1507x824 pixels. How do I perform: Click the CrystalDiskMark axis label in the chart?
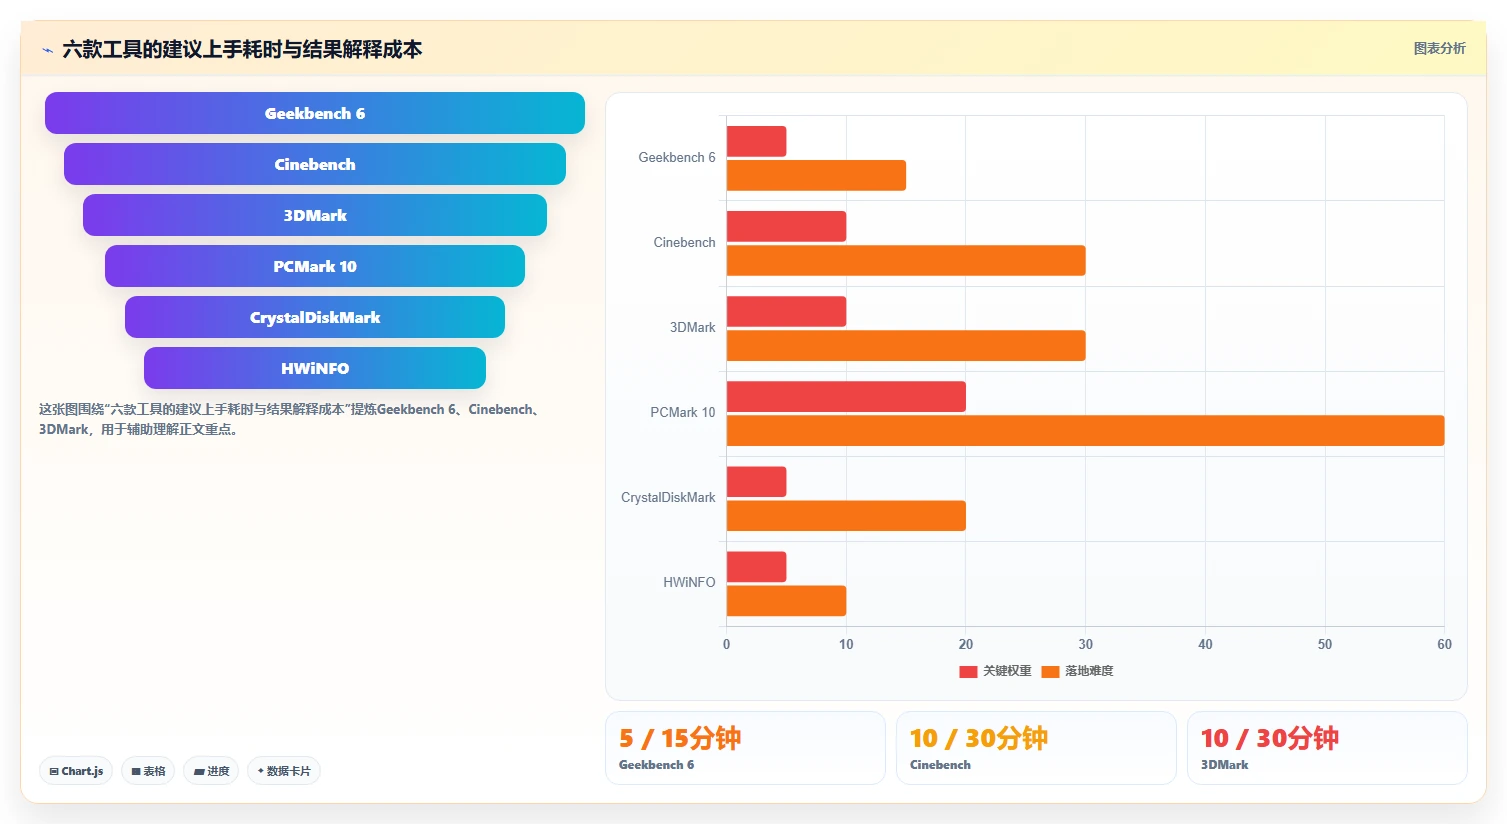point(668,497)
